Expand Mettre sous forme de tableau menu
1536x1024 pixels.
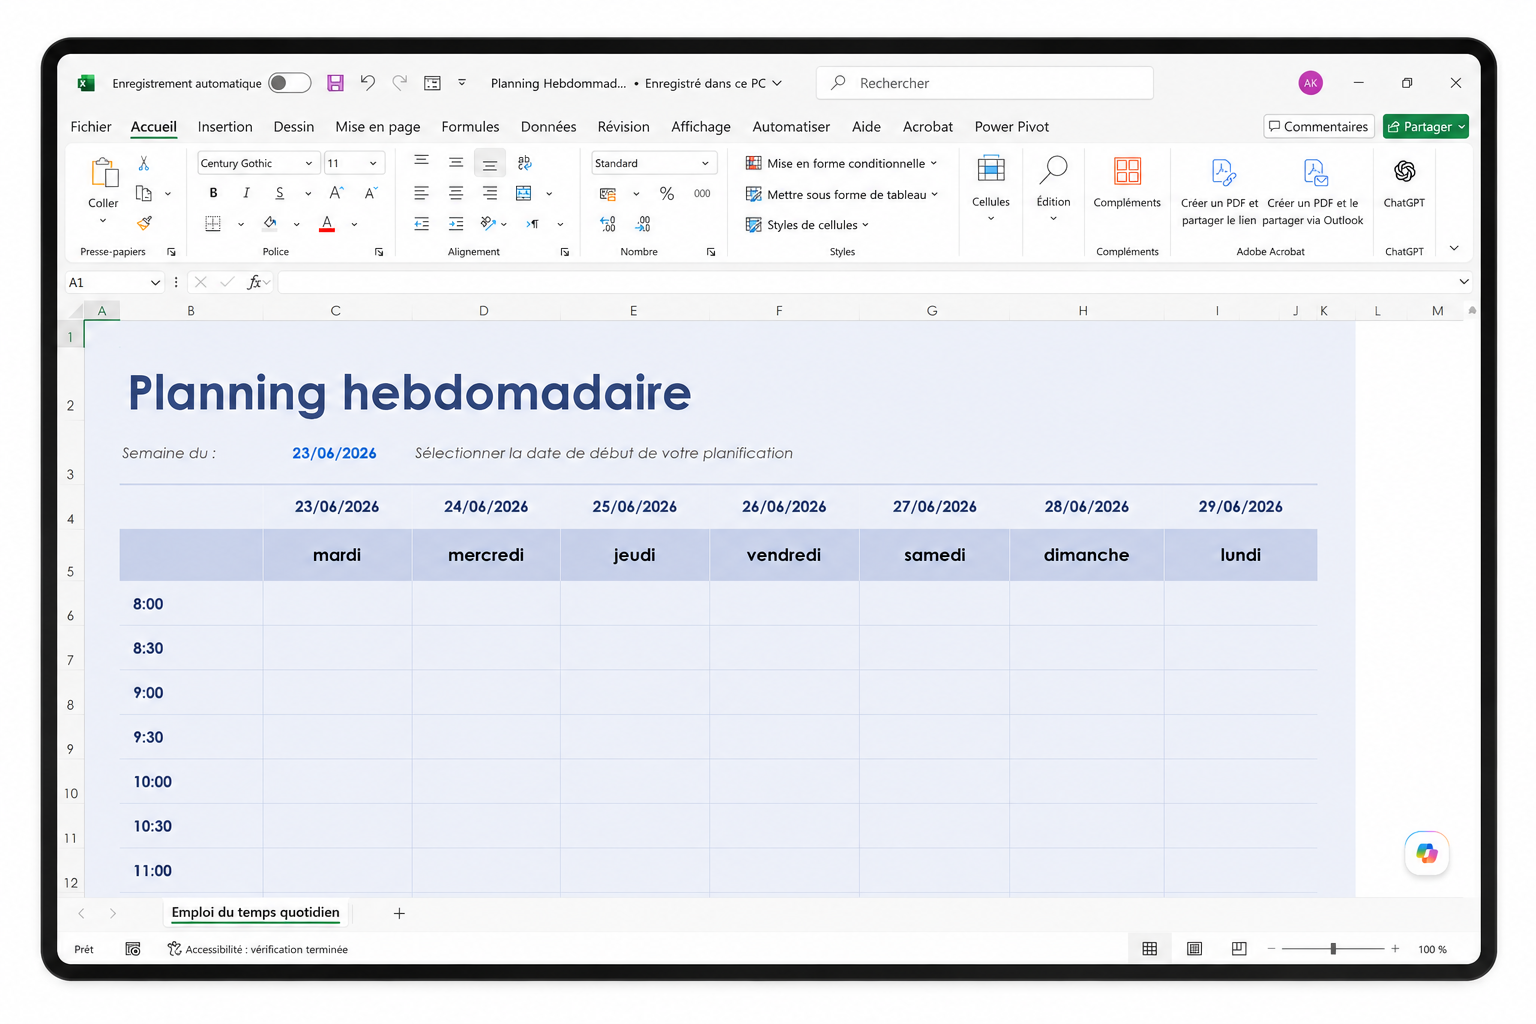pos(842,194)
